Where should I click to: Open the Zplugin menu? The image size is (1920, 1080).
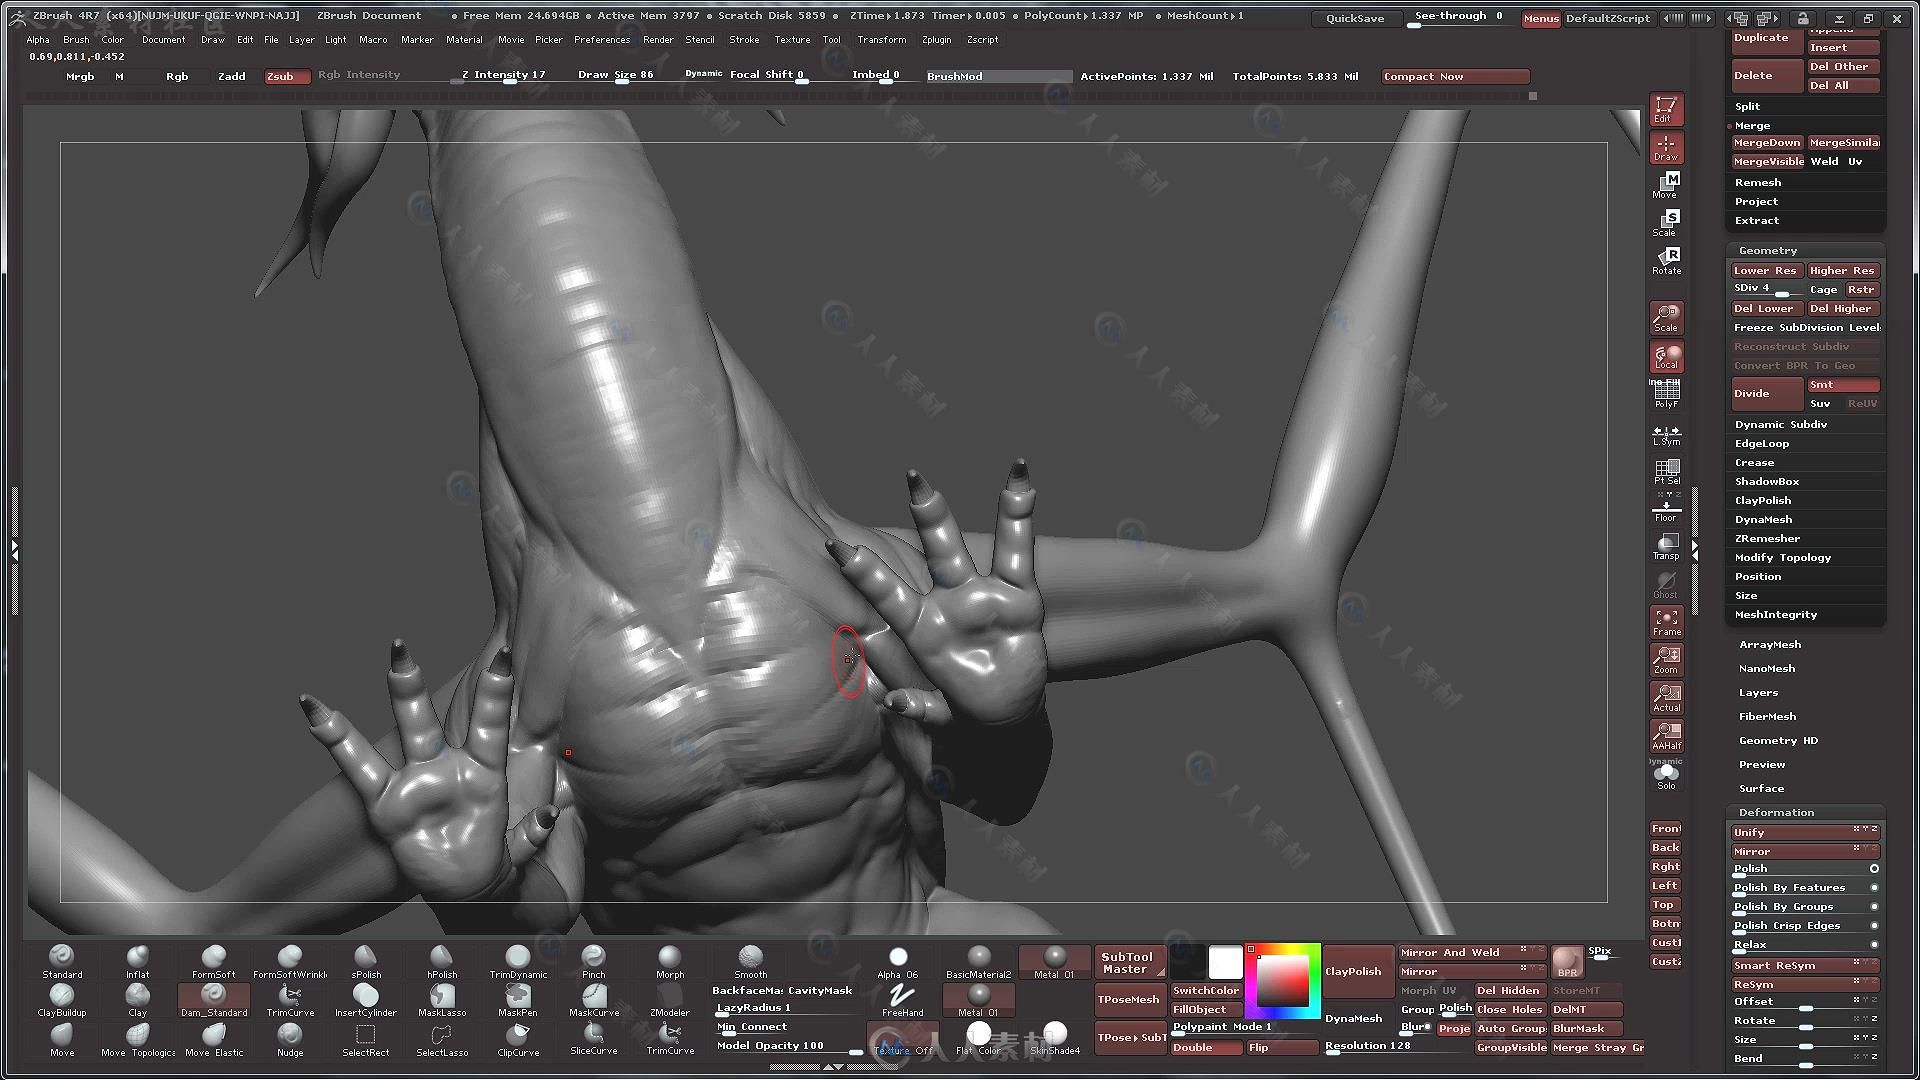point(937,40)
